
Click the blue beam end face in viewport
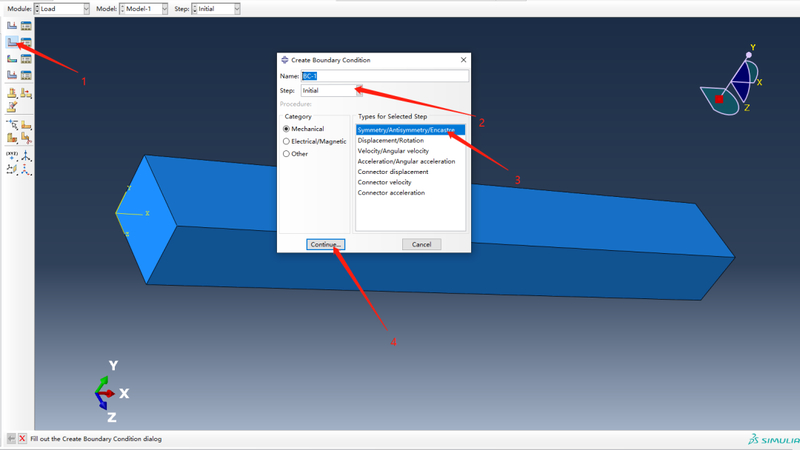(x=145, y=219)
